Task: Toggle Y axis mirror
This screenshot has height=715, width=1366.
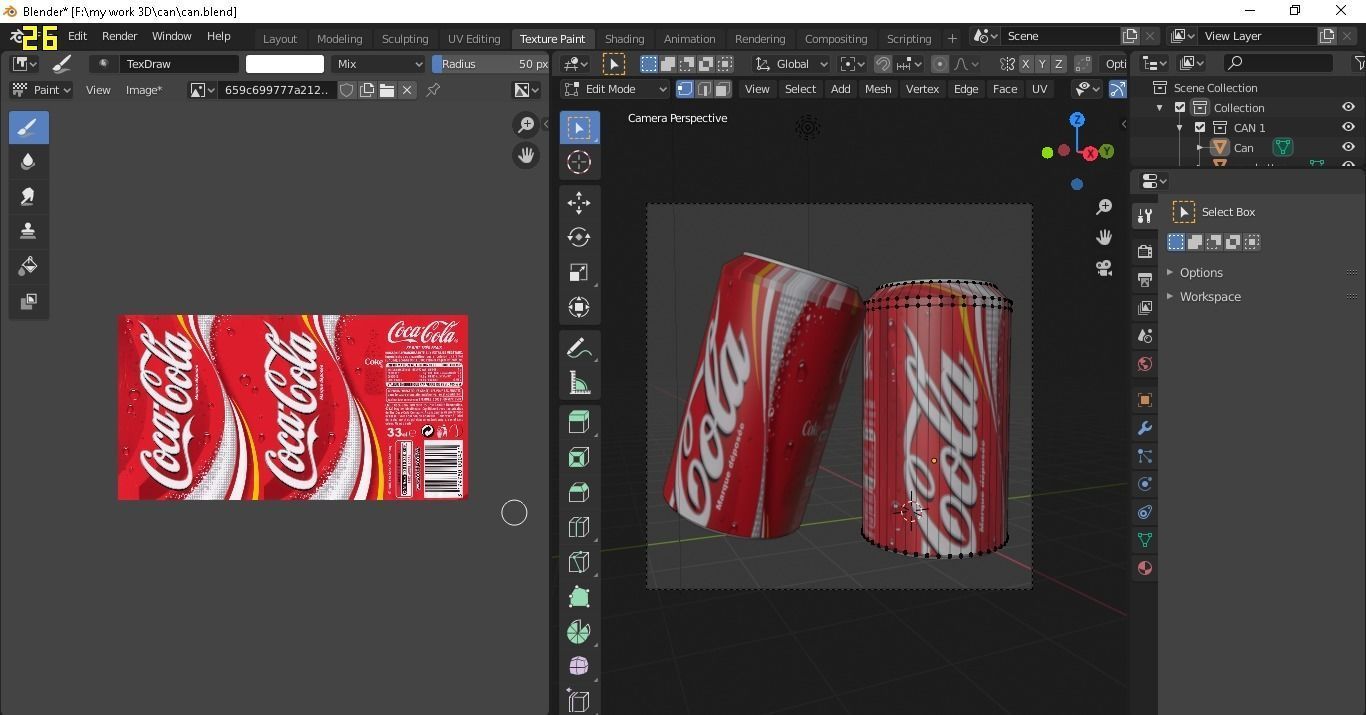Action: click(x=1043, y=64)
